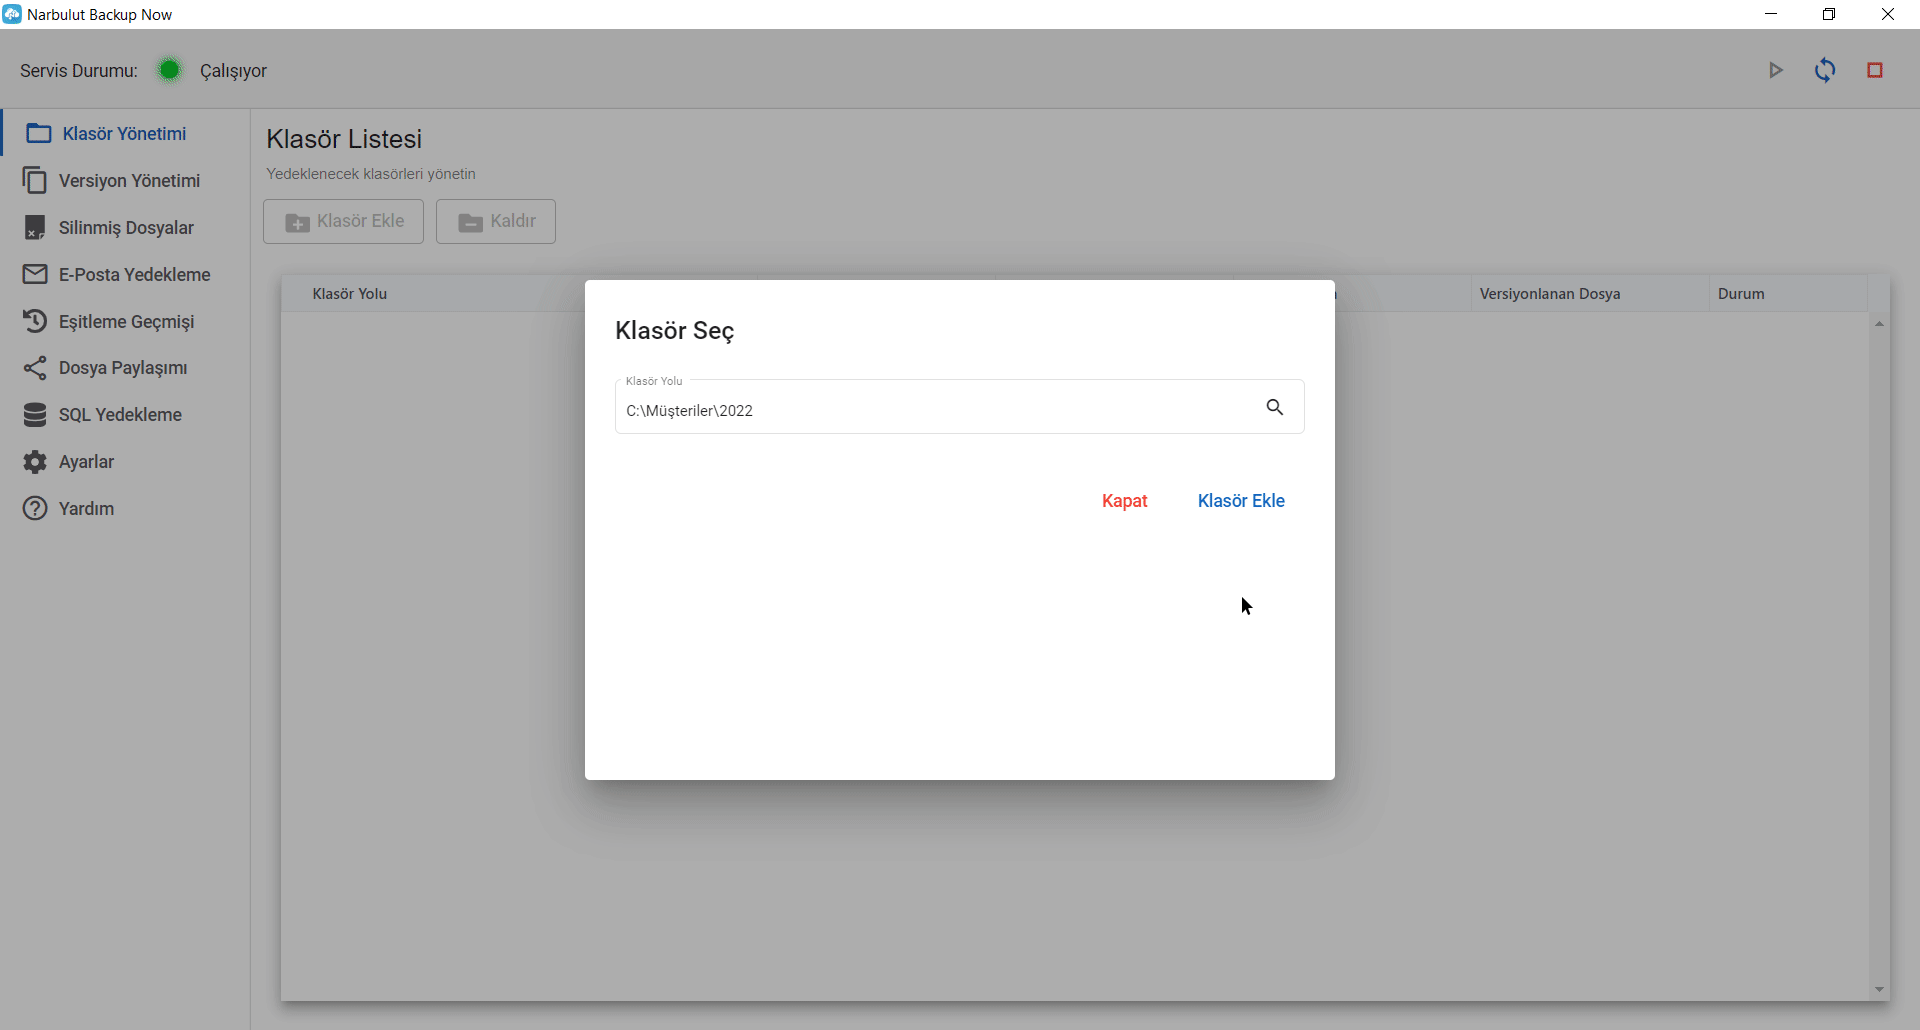The image size is (1920, 1030).
Task: Click the table scrollbar down arrow
Action: 1880,990
